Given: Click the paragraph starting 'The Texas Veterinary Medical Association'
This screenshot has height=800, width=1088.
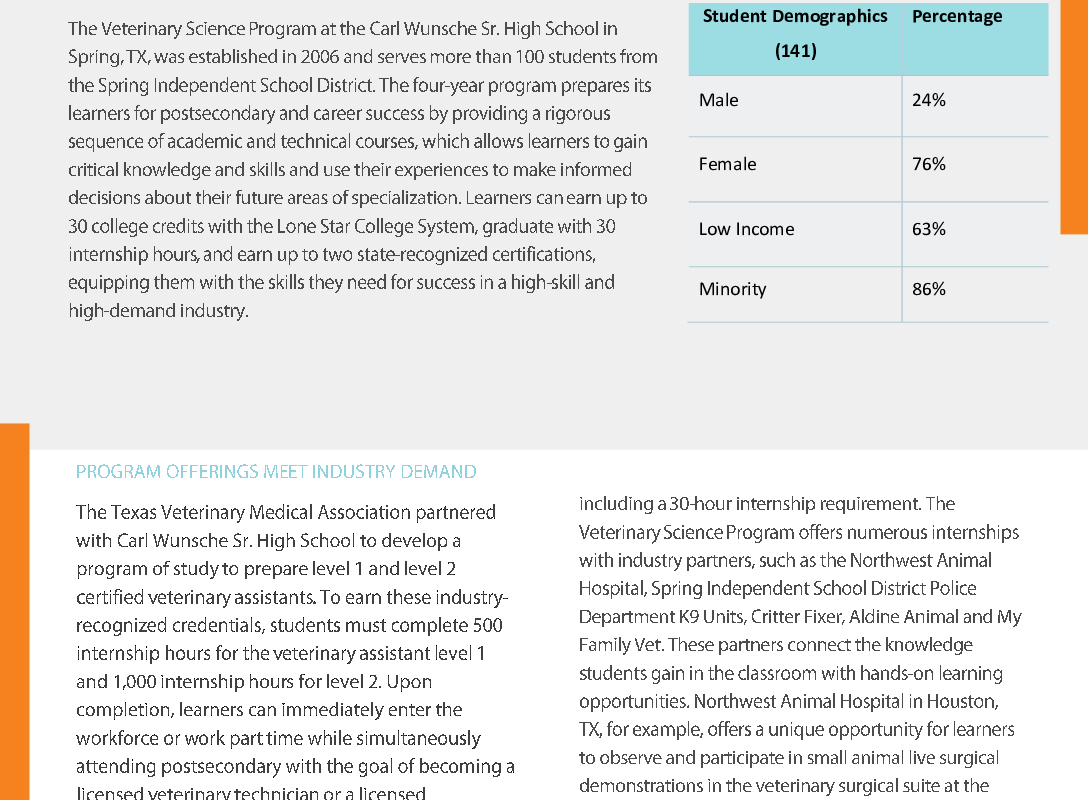Looking at the screenshot, I should pyautogui.click(x=295, y=653).
